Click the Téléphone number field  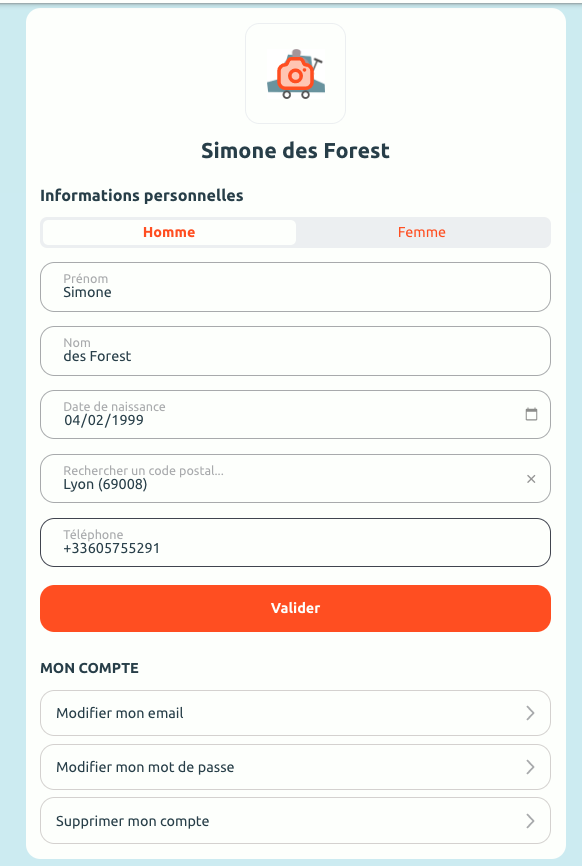(x=295, y=542)
